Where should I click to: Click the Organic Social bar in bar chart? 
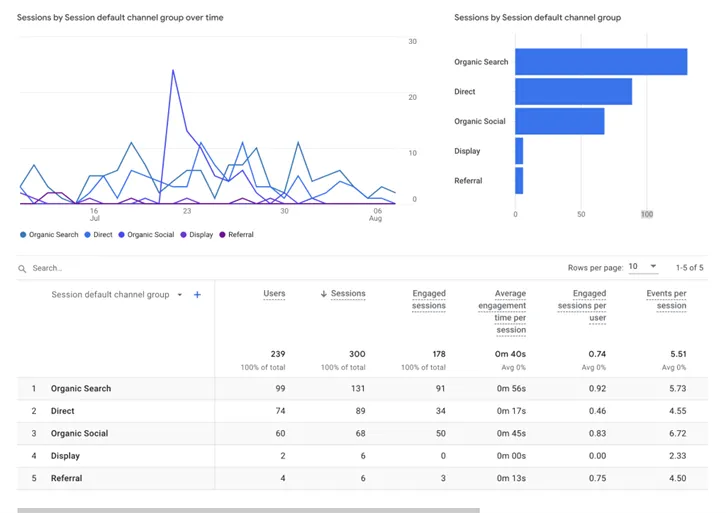point(559,121)
